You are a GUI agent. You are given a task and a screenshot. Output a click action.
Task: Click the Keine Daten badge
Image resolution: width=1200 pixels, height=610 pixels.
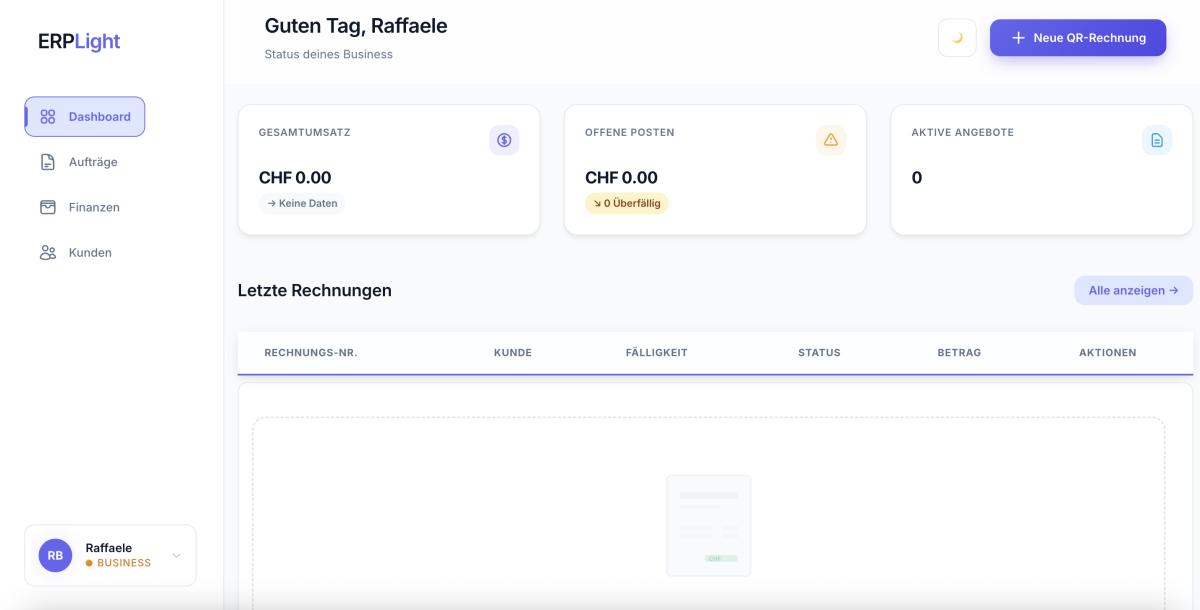tap(302, 203)
